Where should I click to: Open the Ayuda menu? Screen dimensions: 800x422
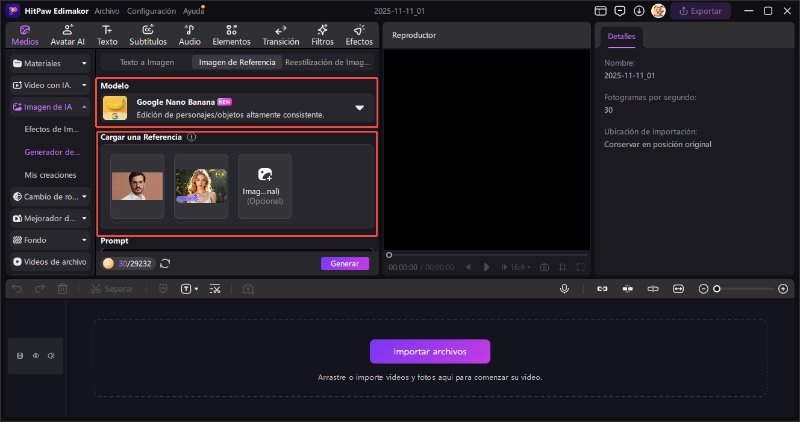(193, 11)
